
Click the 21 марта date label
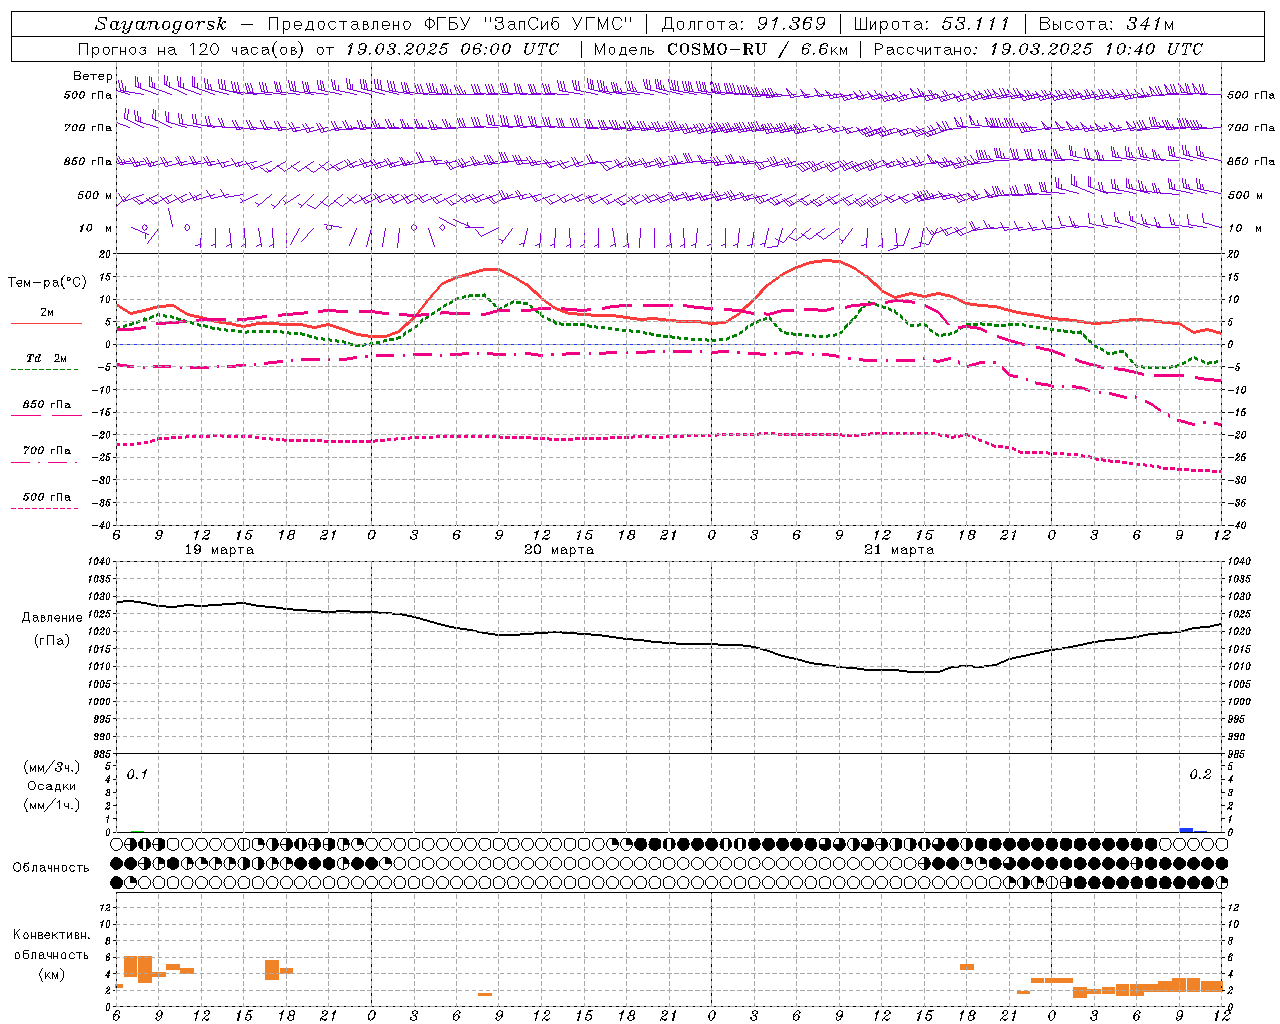click(900, 550)
